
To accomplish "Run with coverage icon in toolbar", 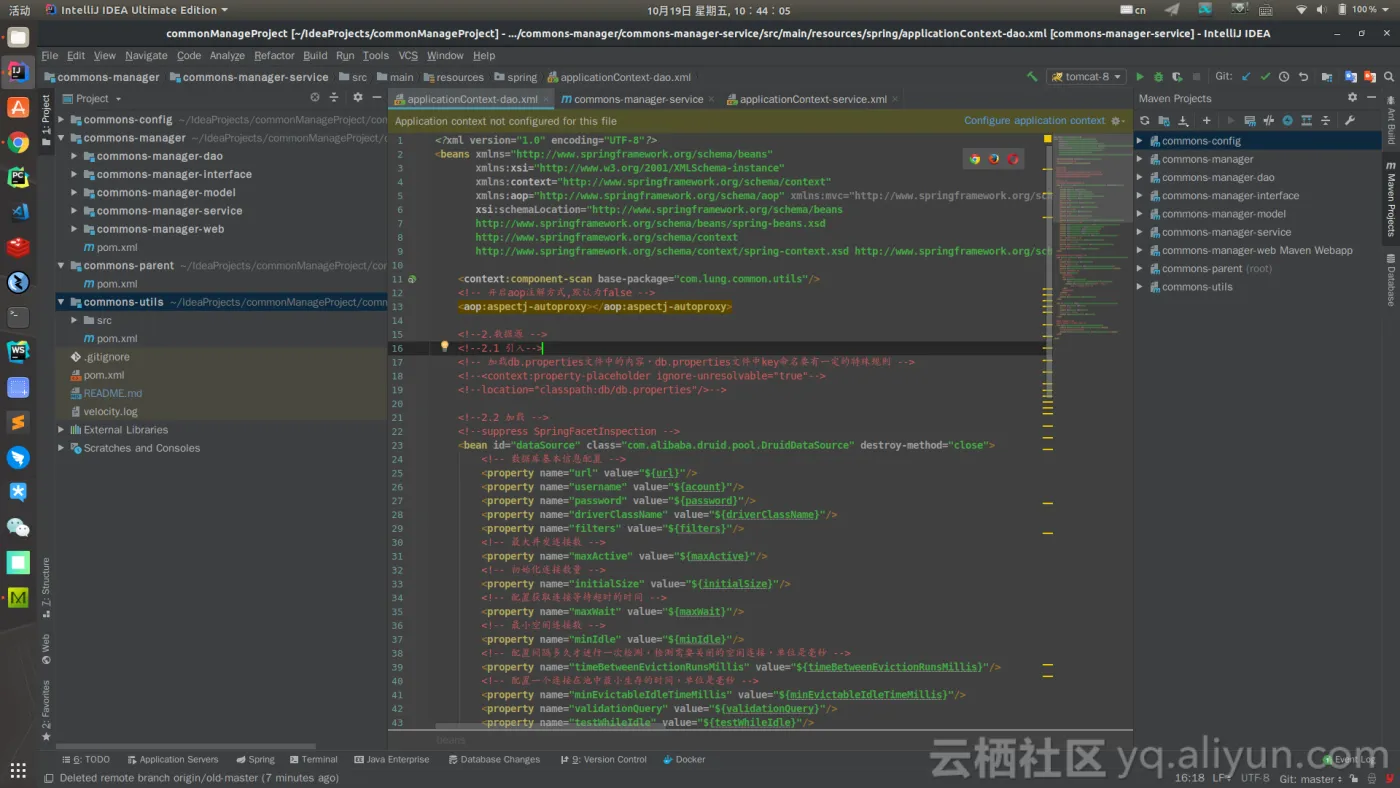I will [1177, 77].
